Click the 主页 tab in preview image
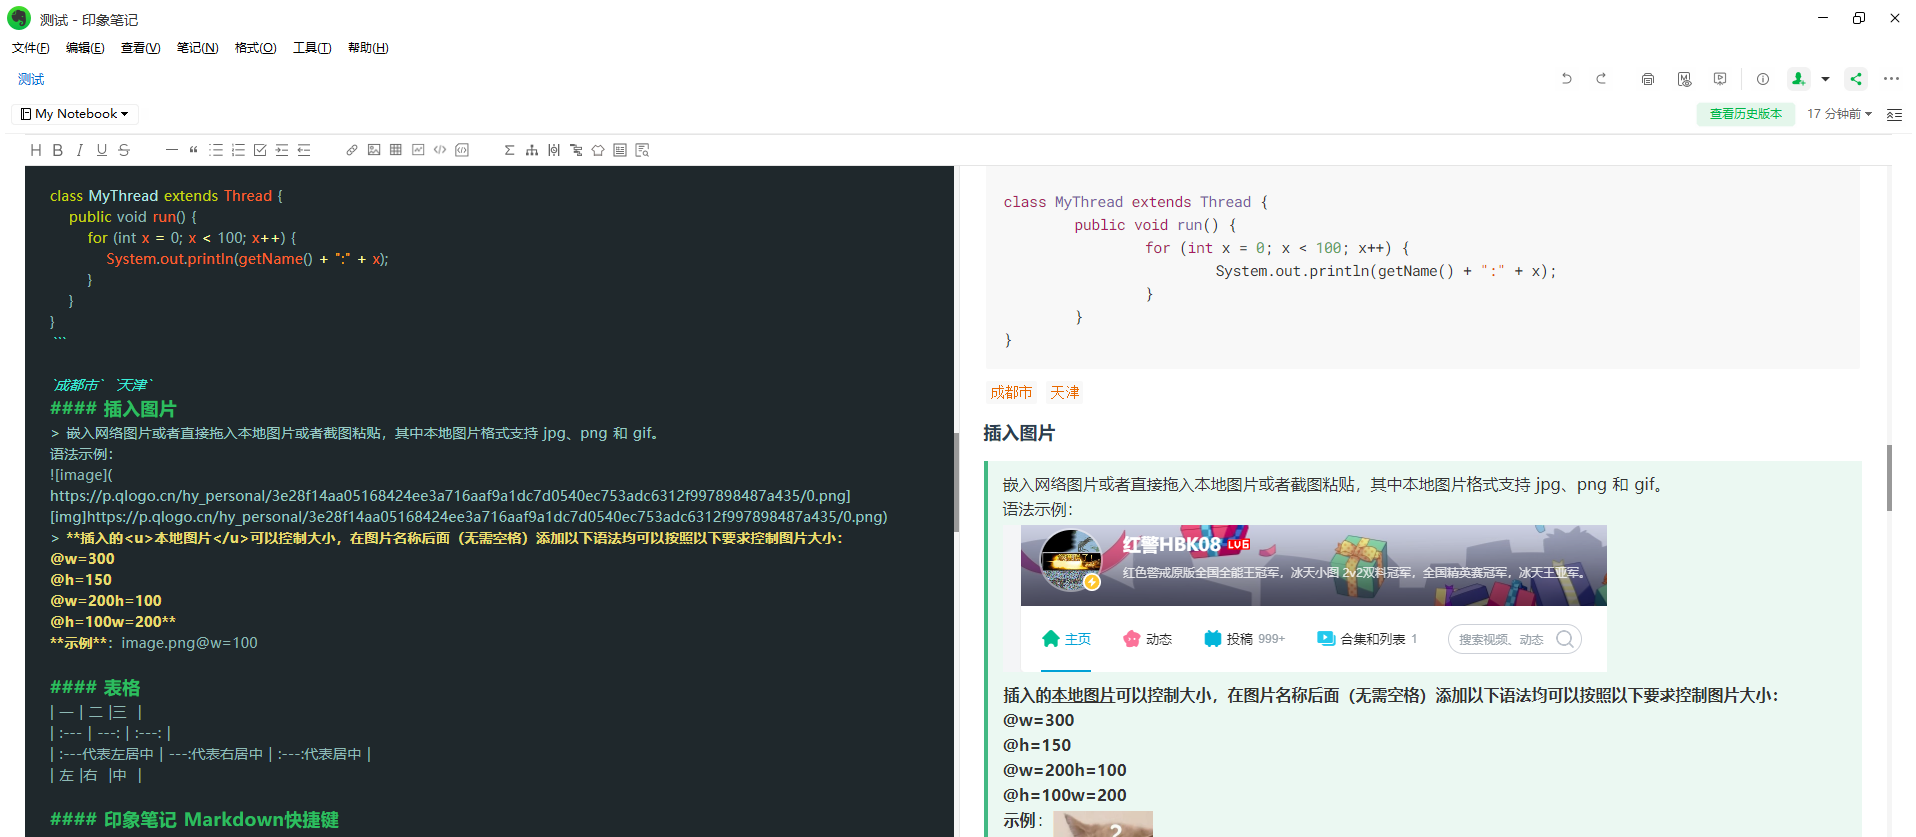 [x=1066, y=639]
